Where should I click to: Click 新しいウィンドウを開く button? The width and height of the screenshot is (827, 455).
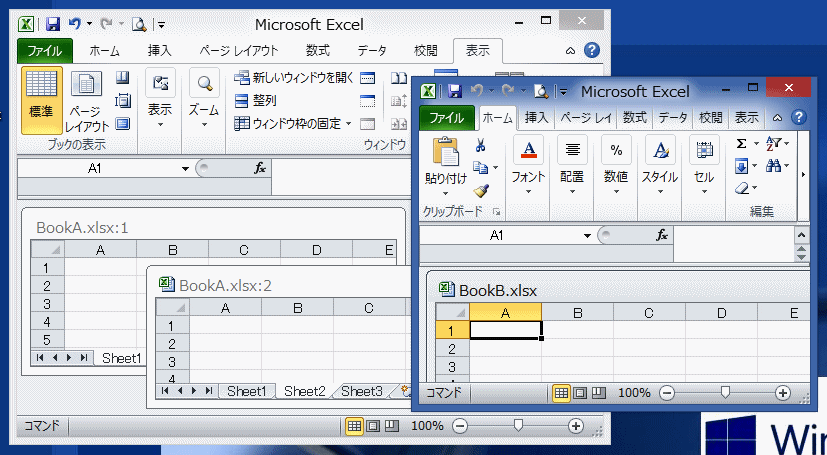[294, 78]
